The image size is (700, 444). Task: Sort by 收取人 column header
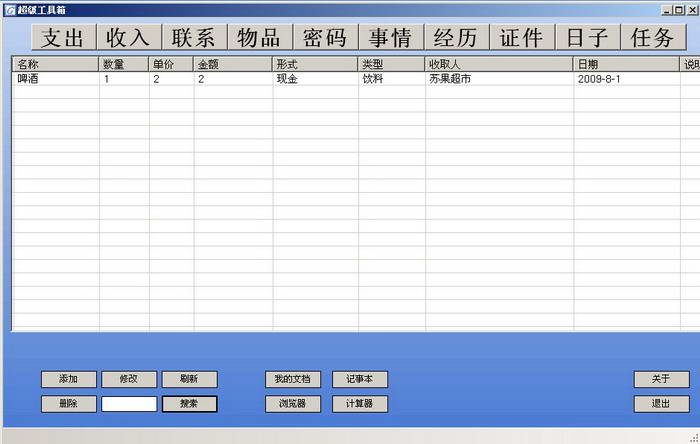[499, 64]
